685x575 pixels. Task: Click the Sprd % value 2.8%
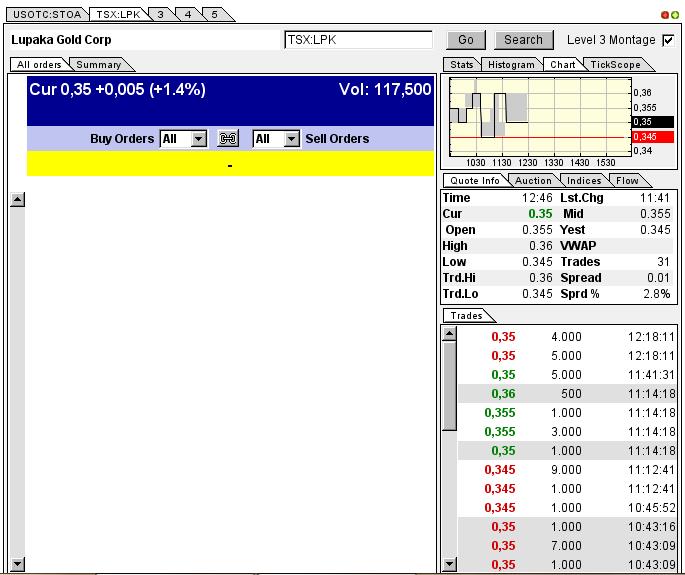coord(657,294)
